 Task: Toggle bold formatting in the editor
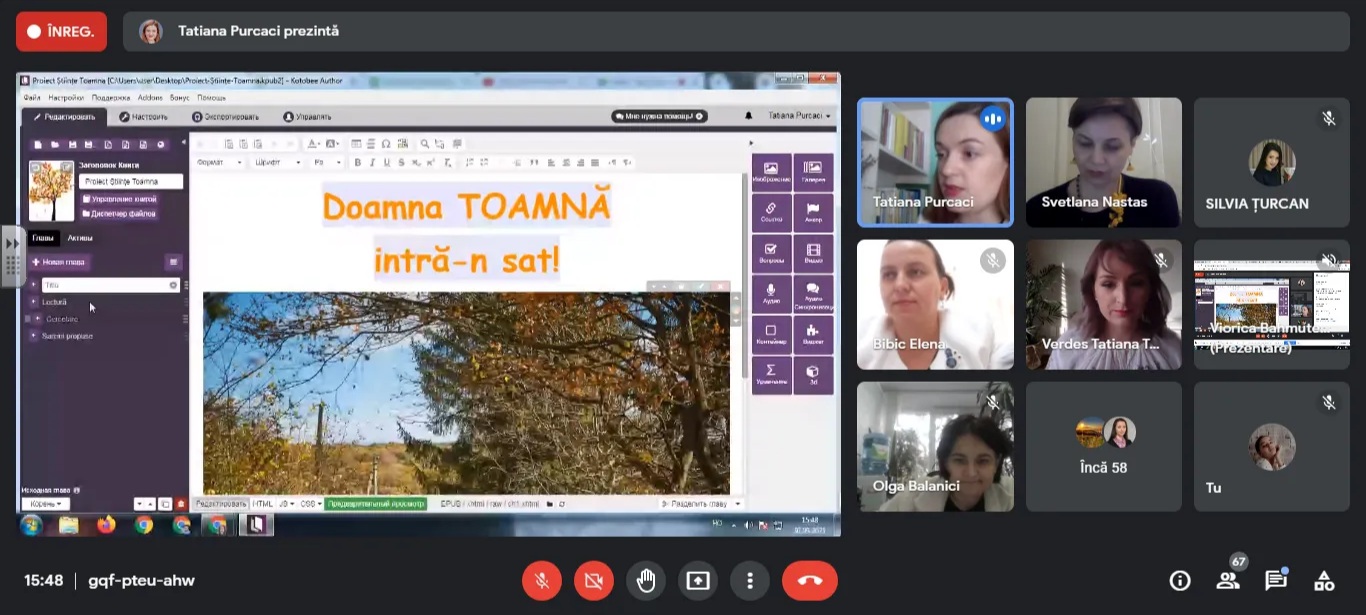click(358, 162)
